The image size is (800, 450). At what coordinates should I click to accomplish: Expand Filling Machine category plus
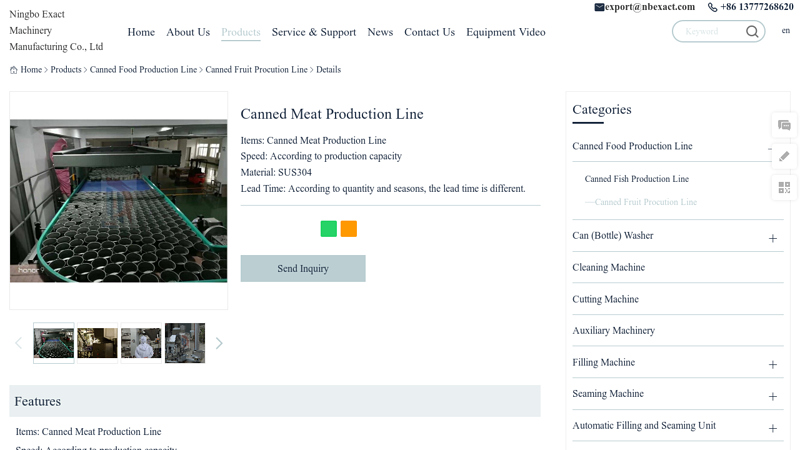pos(773,364)
